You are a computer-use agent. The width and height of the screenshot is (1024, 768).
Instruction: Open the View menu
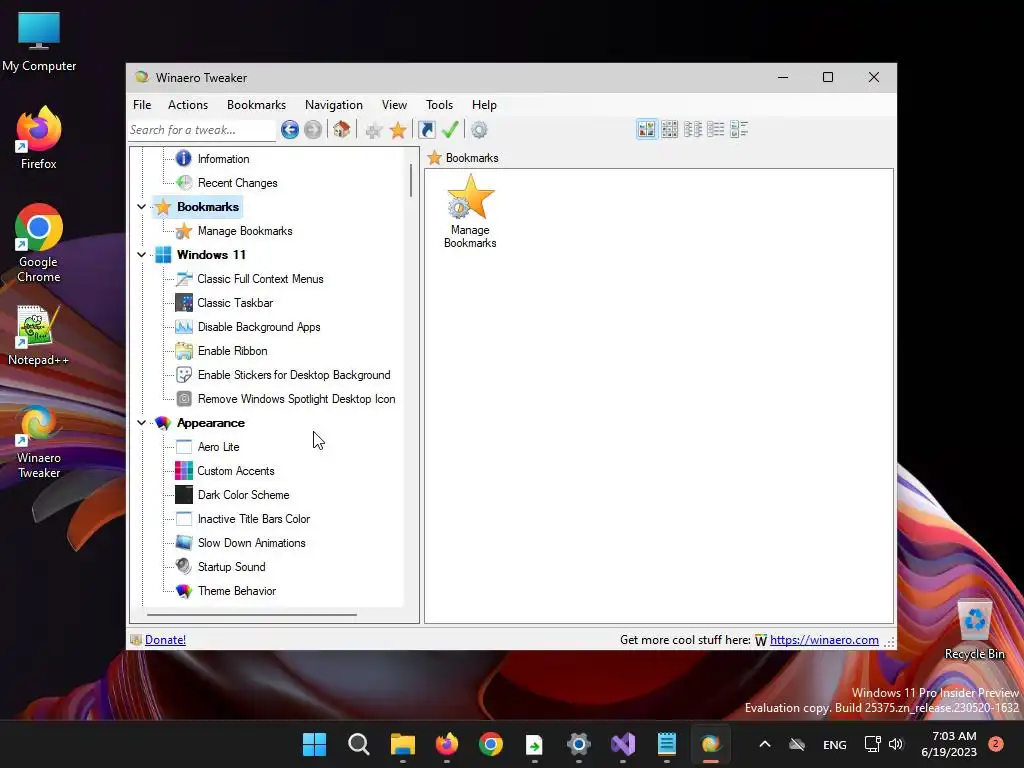click(394, 105)
